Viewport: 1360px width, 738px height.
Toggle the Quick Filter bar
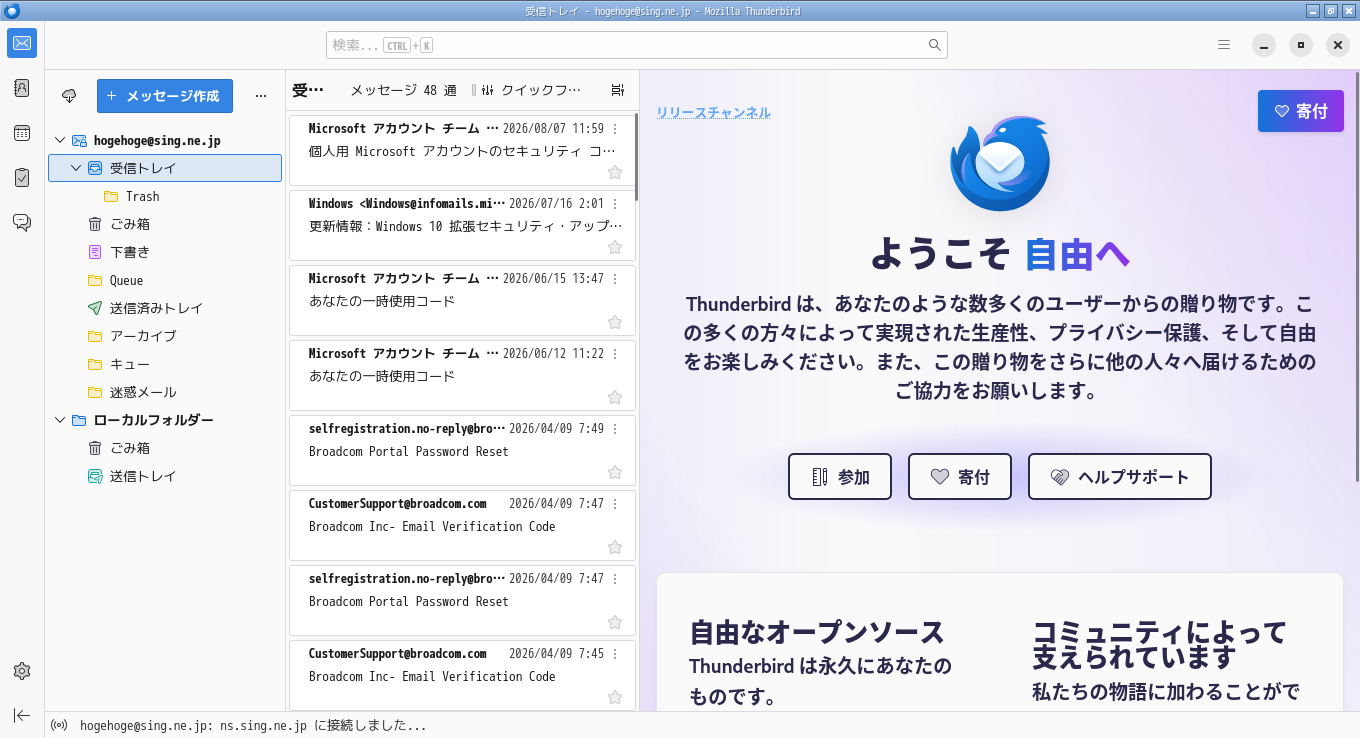pos(530,90)
